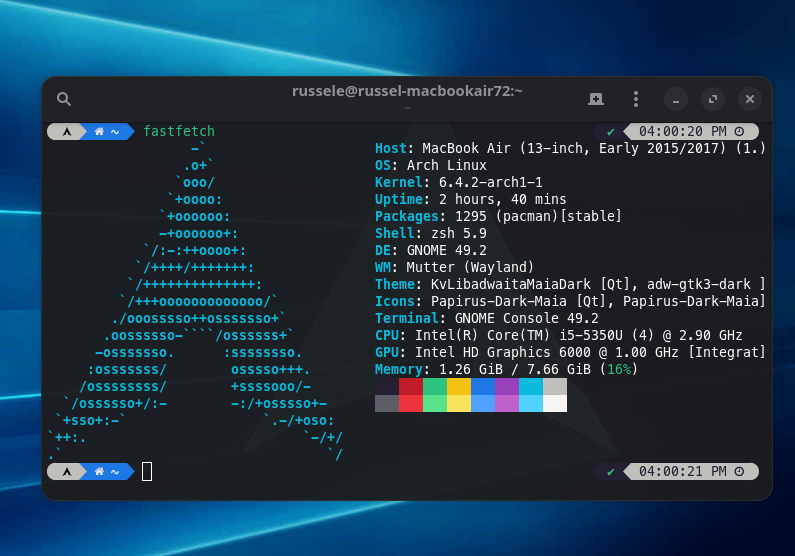Click the Memory: 1.26 GiB / 7.66 GiB line

(x=506, y=369)
